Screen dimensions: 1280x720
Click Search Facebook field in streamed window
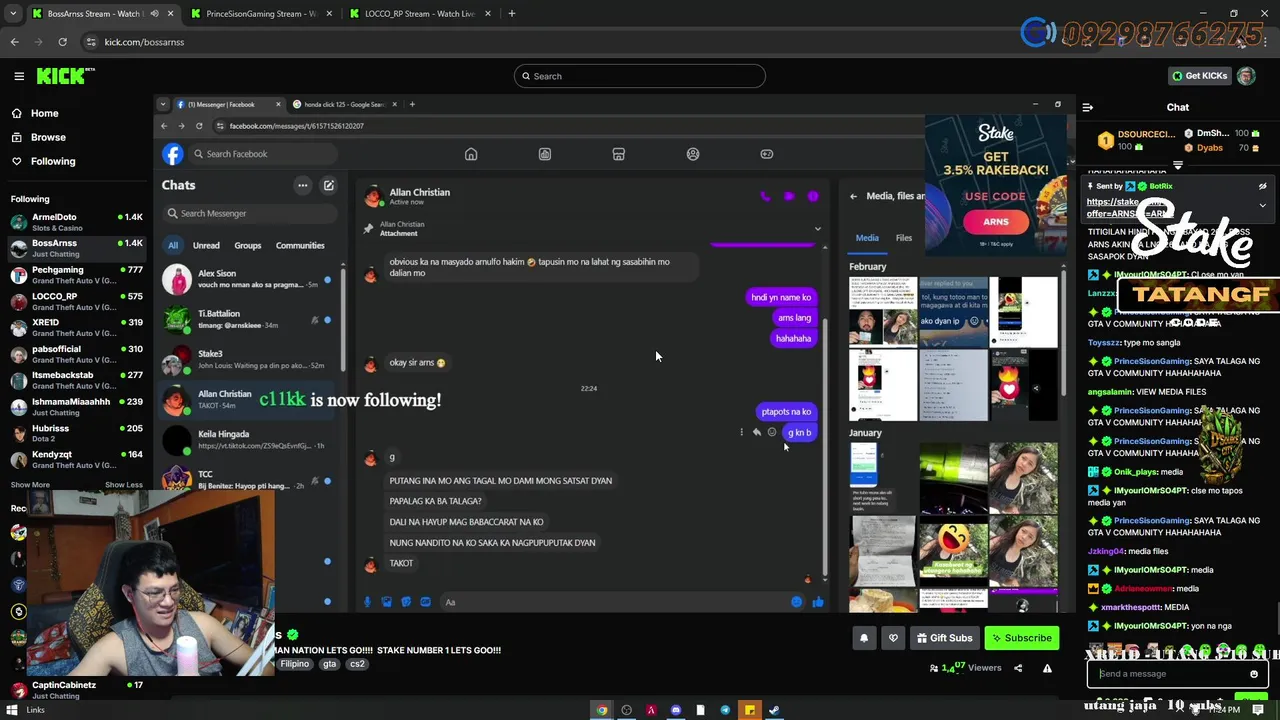click(262, 154)
